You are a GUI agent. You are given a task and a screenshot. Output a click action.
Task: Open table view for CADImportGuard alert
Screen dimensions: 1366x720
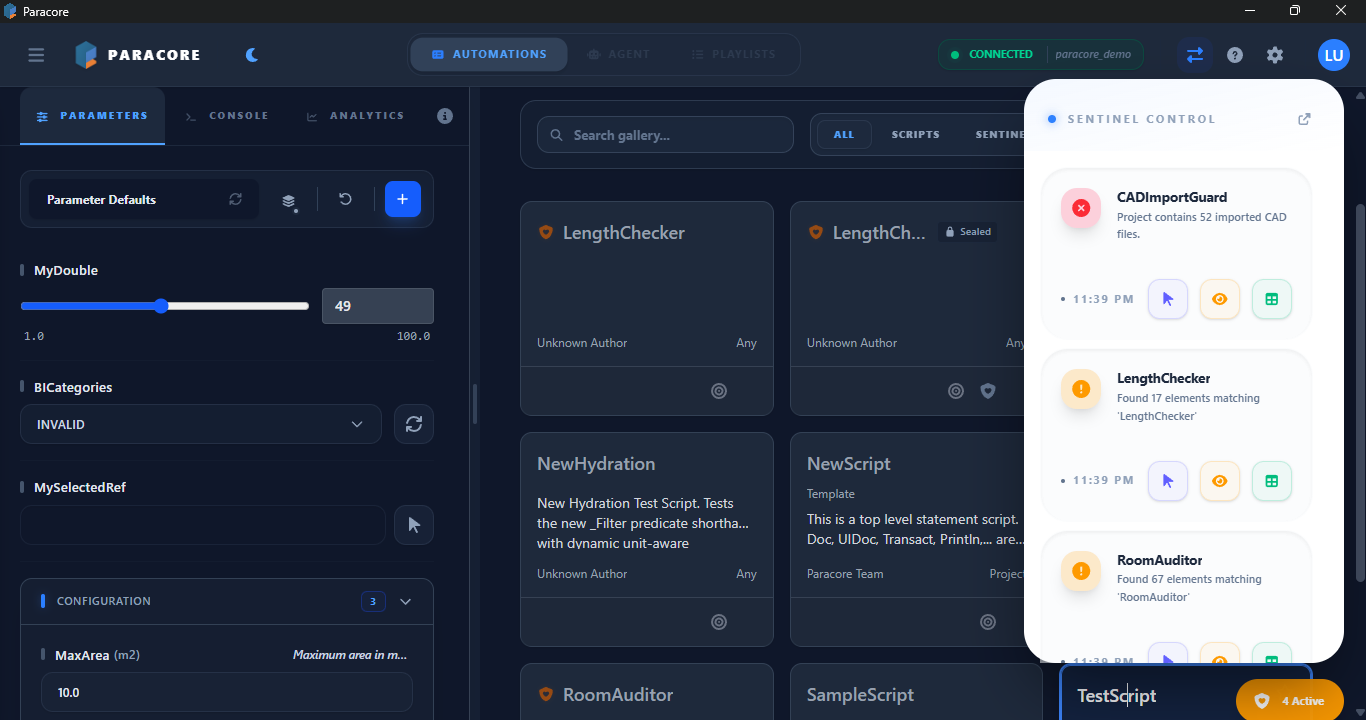[1272, 299]
